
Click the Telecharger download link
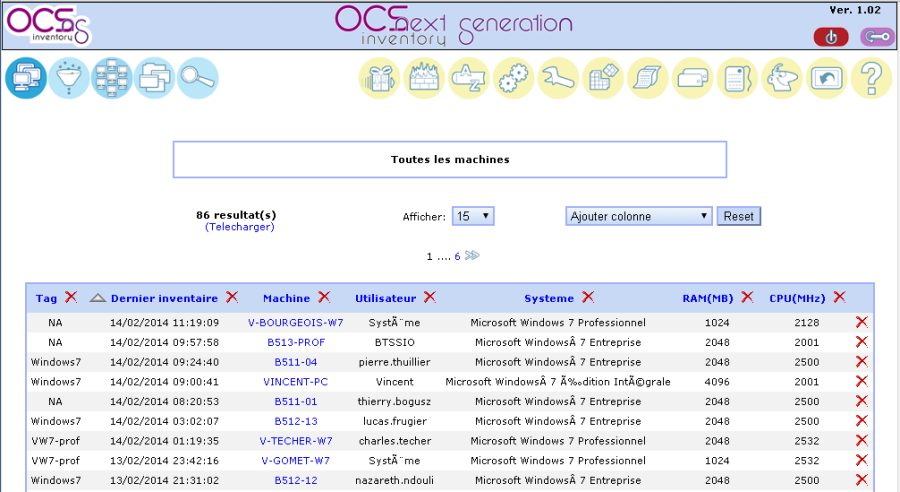[x=240, y=227]
